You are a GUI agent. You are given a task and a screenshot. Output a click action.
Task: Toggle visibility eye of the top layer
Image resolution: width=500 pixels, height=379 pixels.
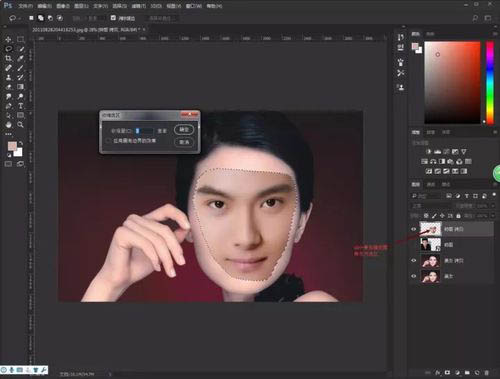click(414, 229)
